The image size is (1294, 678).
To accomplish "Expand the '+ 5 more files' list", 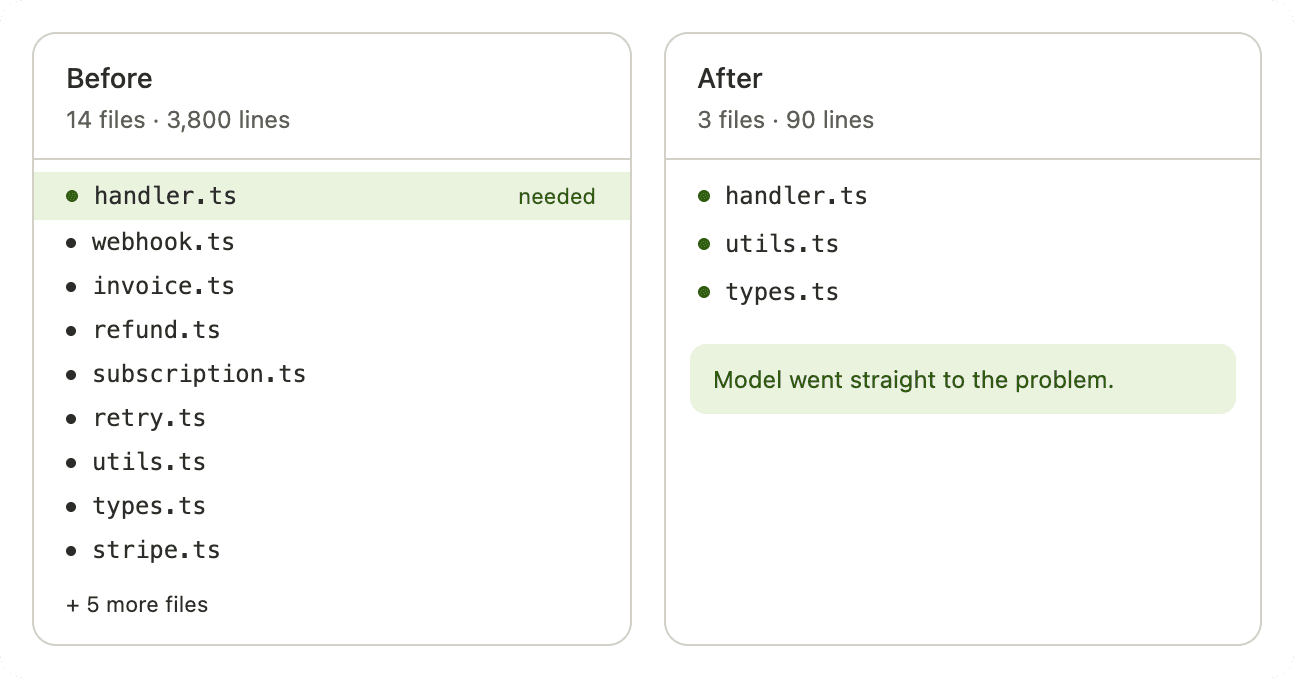I will pyautogui.click(x=137, y=605).
